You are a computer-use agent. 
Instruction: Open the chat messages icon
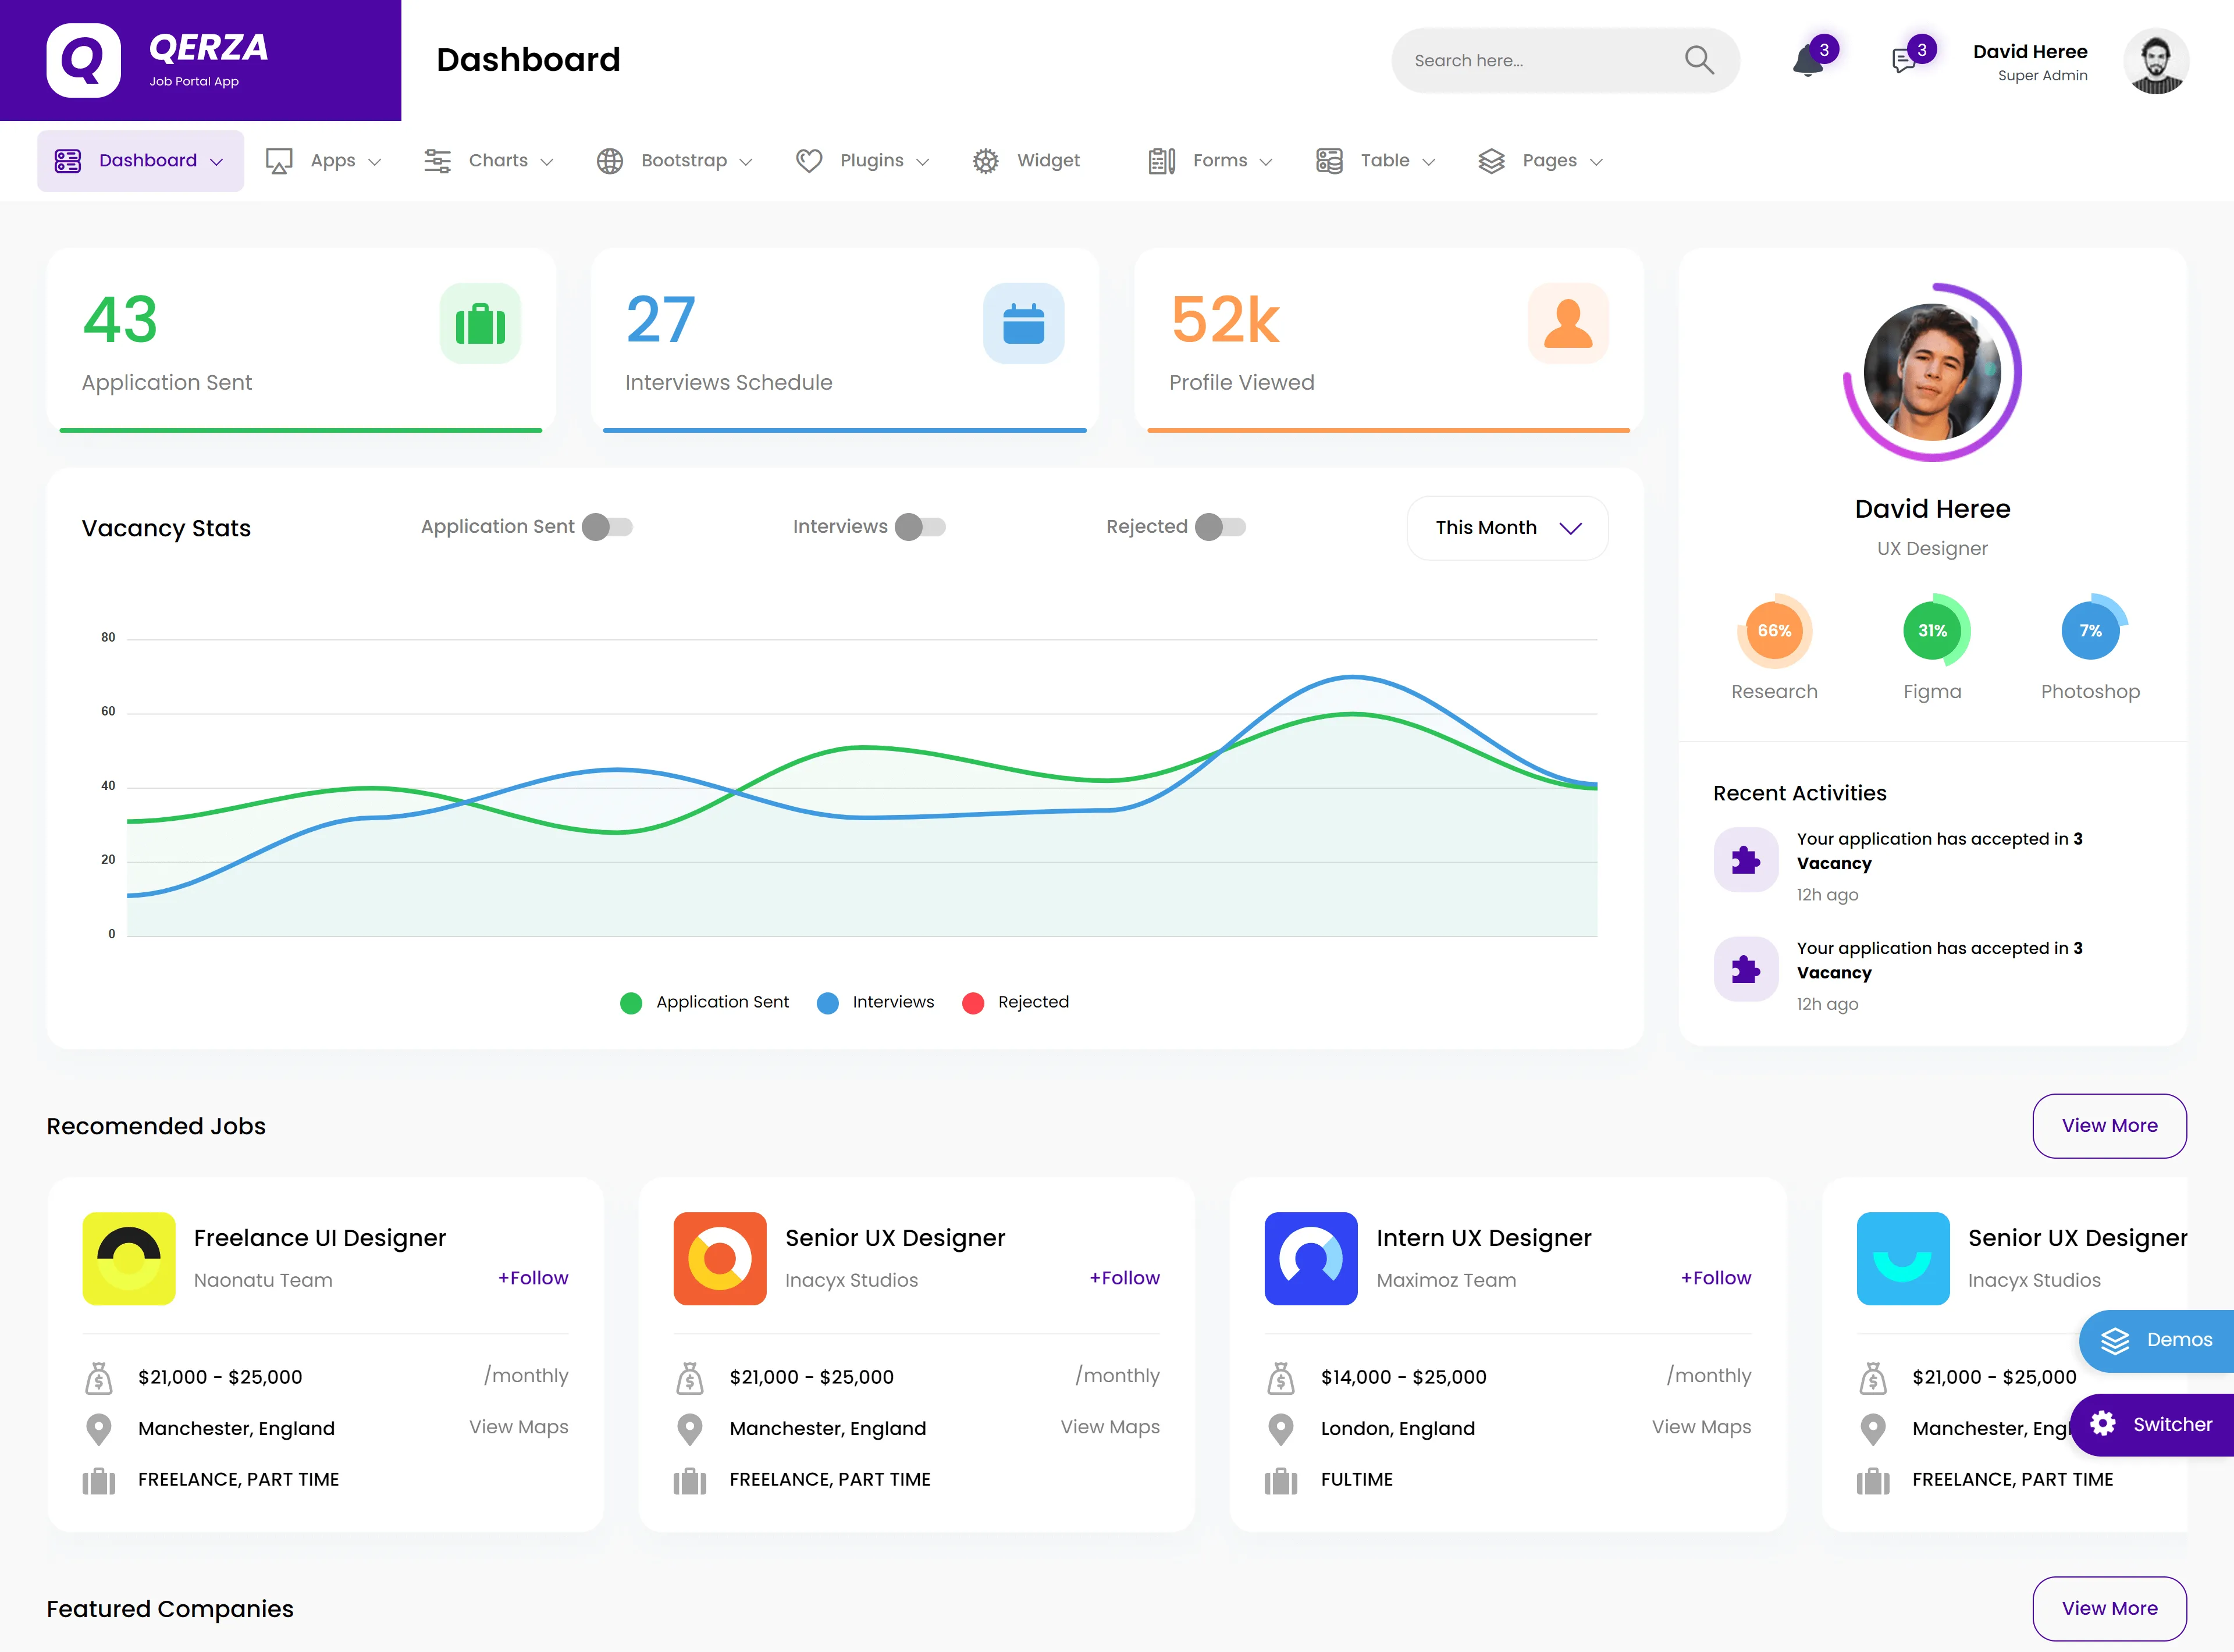coord(1904,61)
